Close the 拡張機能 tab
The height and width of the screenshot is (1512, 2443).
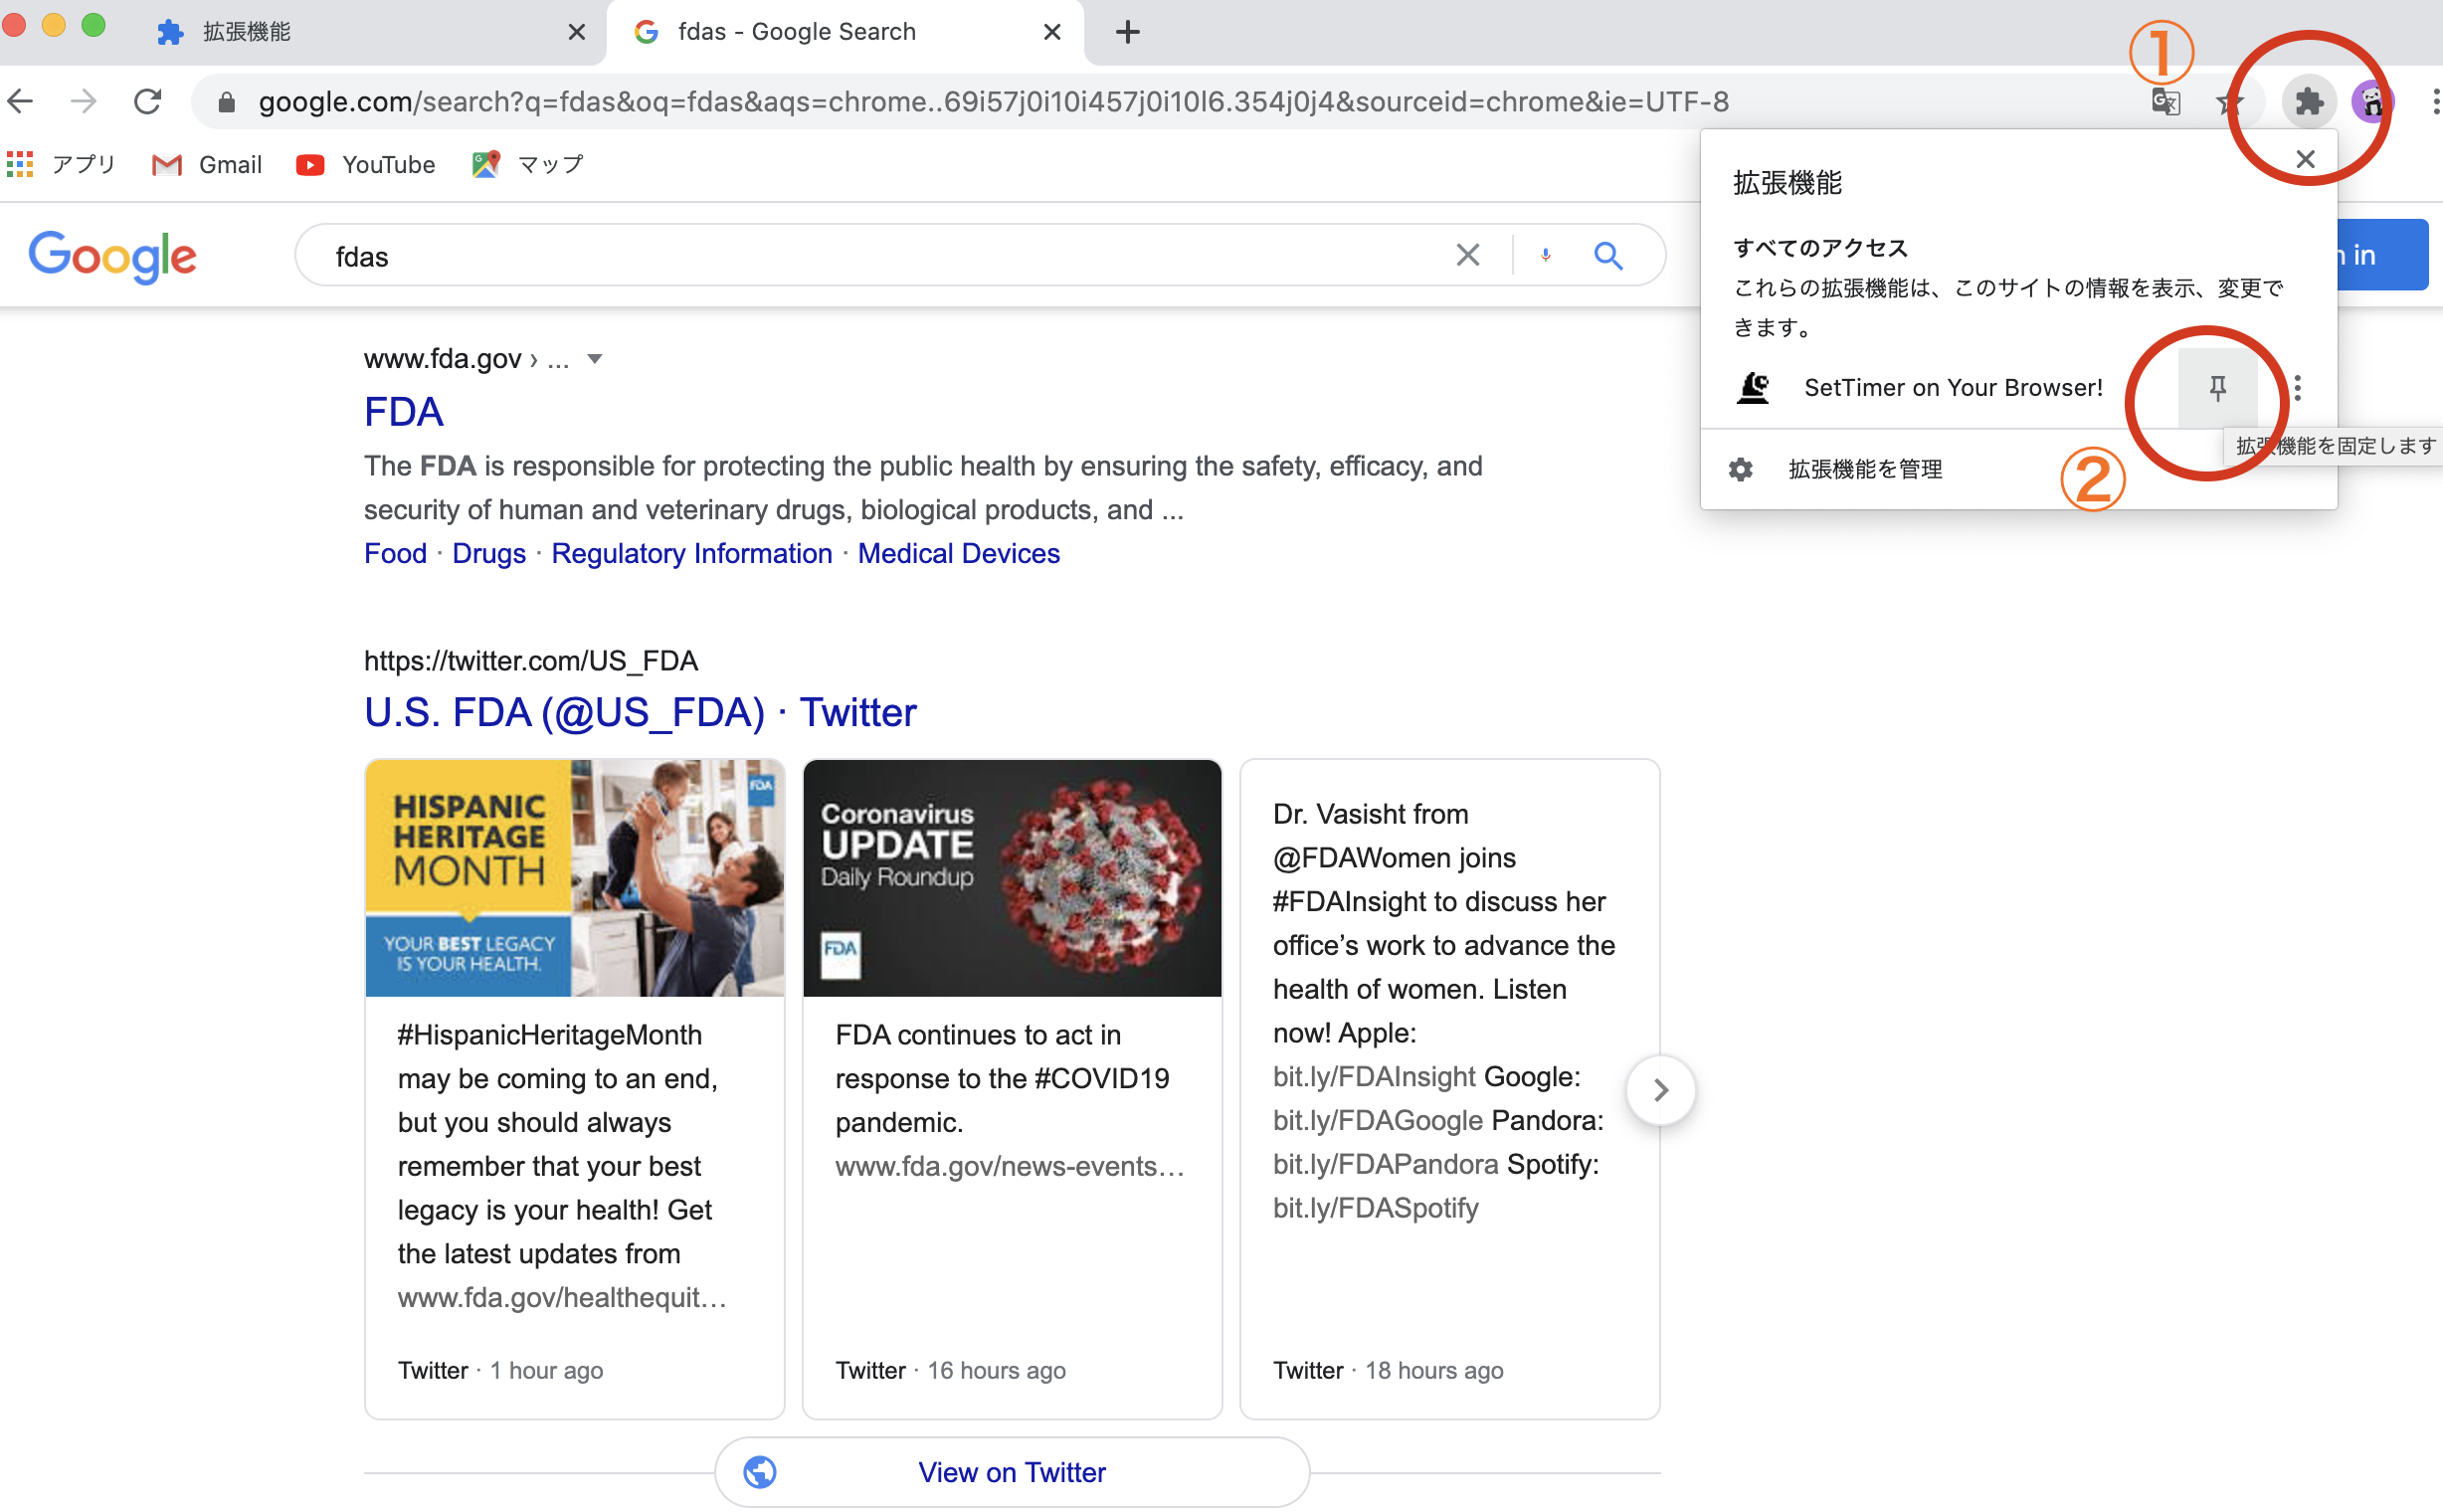tap(576, 32)
